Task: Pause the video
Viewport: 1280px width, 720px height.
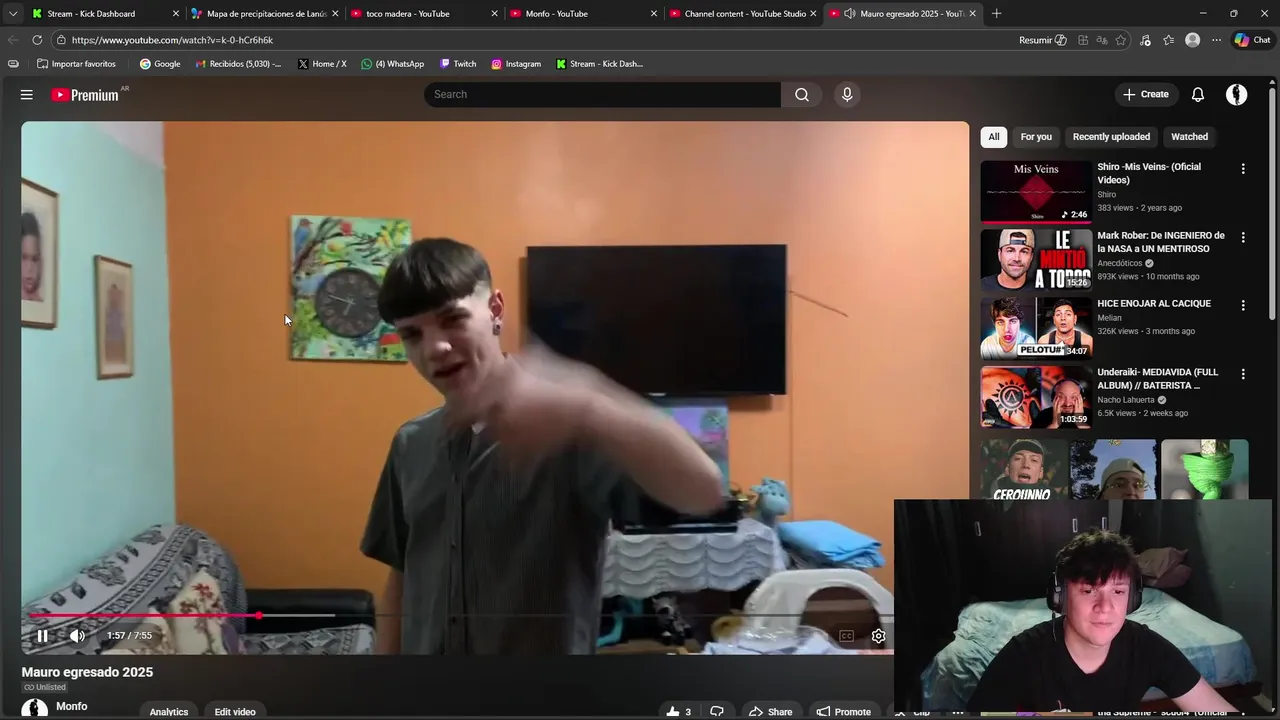Action: click(43, 636)
